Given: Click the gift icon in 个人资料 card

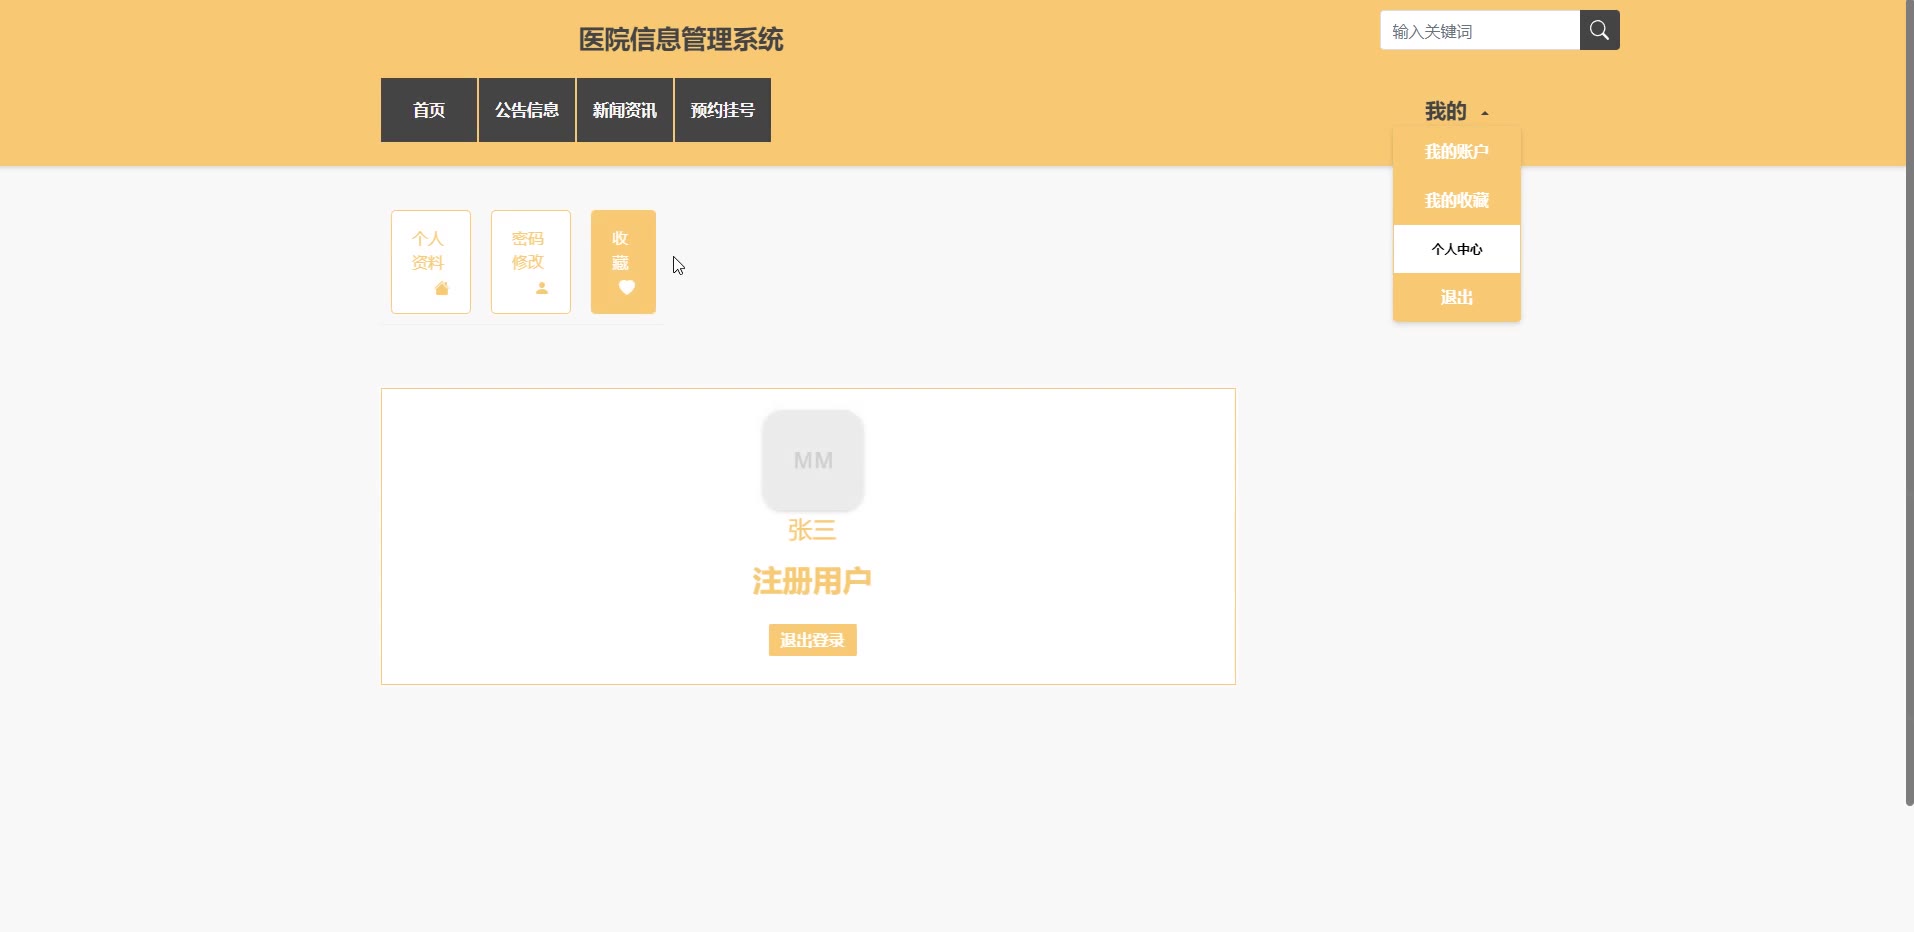Looking at the screenshot, I should coord(442,288).
